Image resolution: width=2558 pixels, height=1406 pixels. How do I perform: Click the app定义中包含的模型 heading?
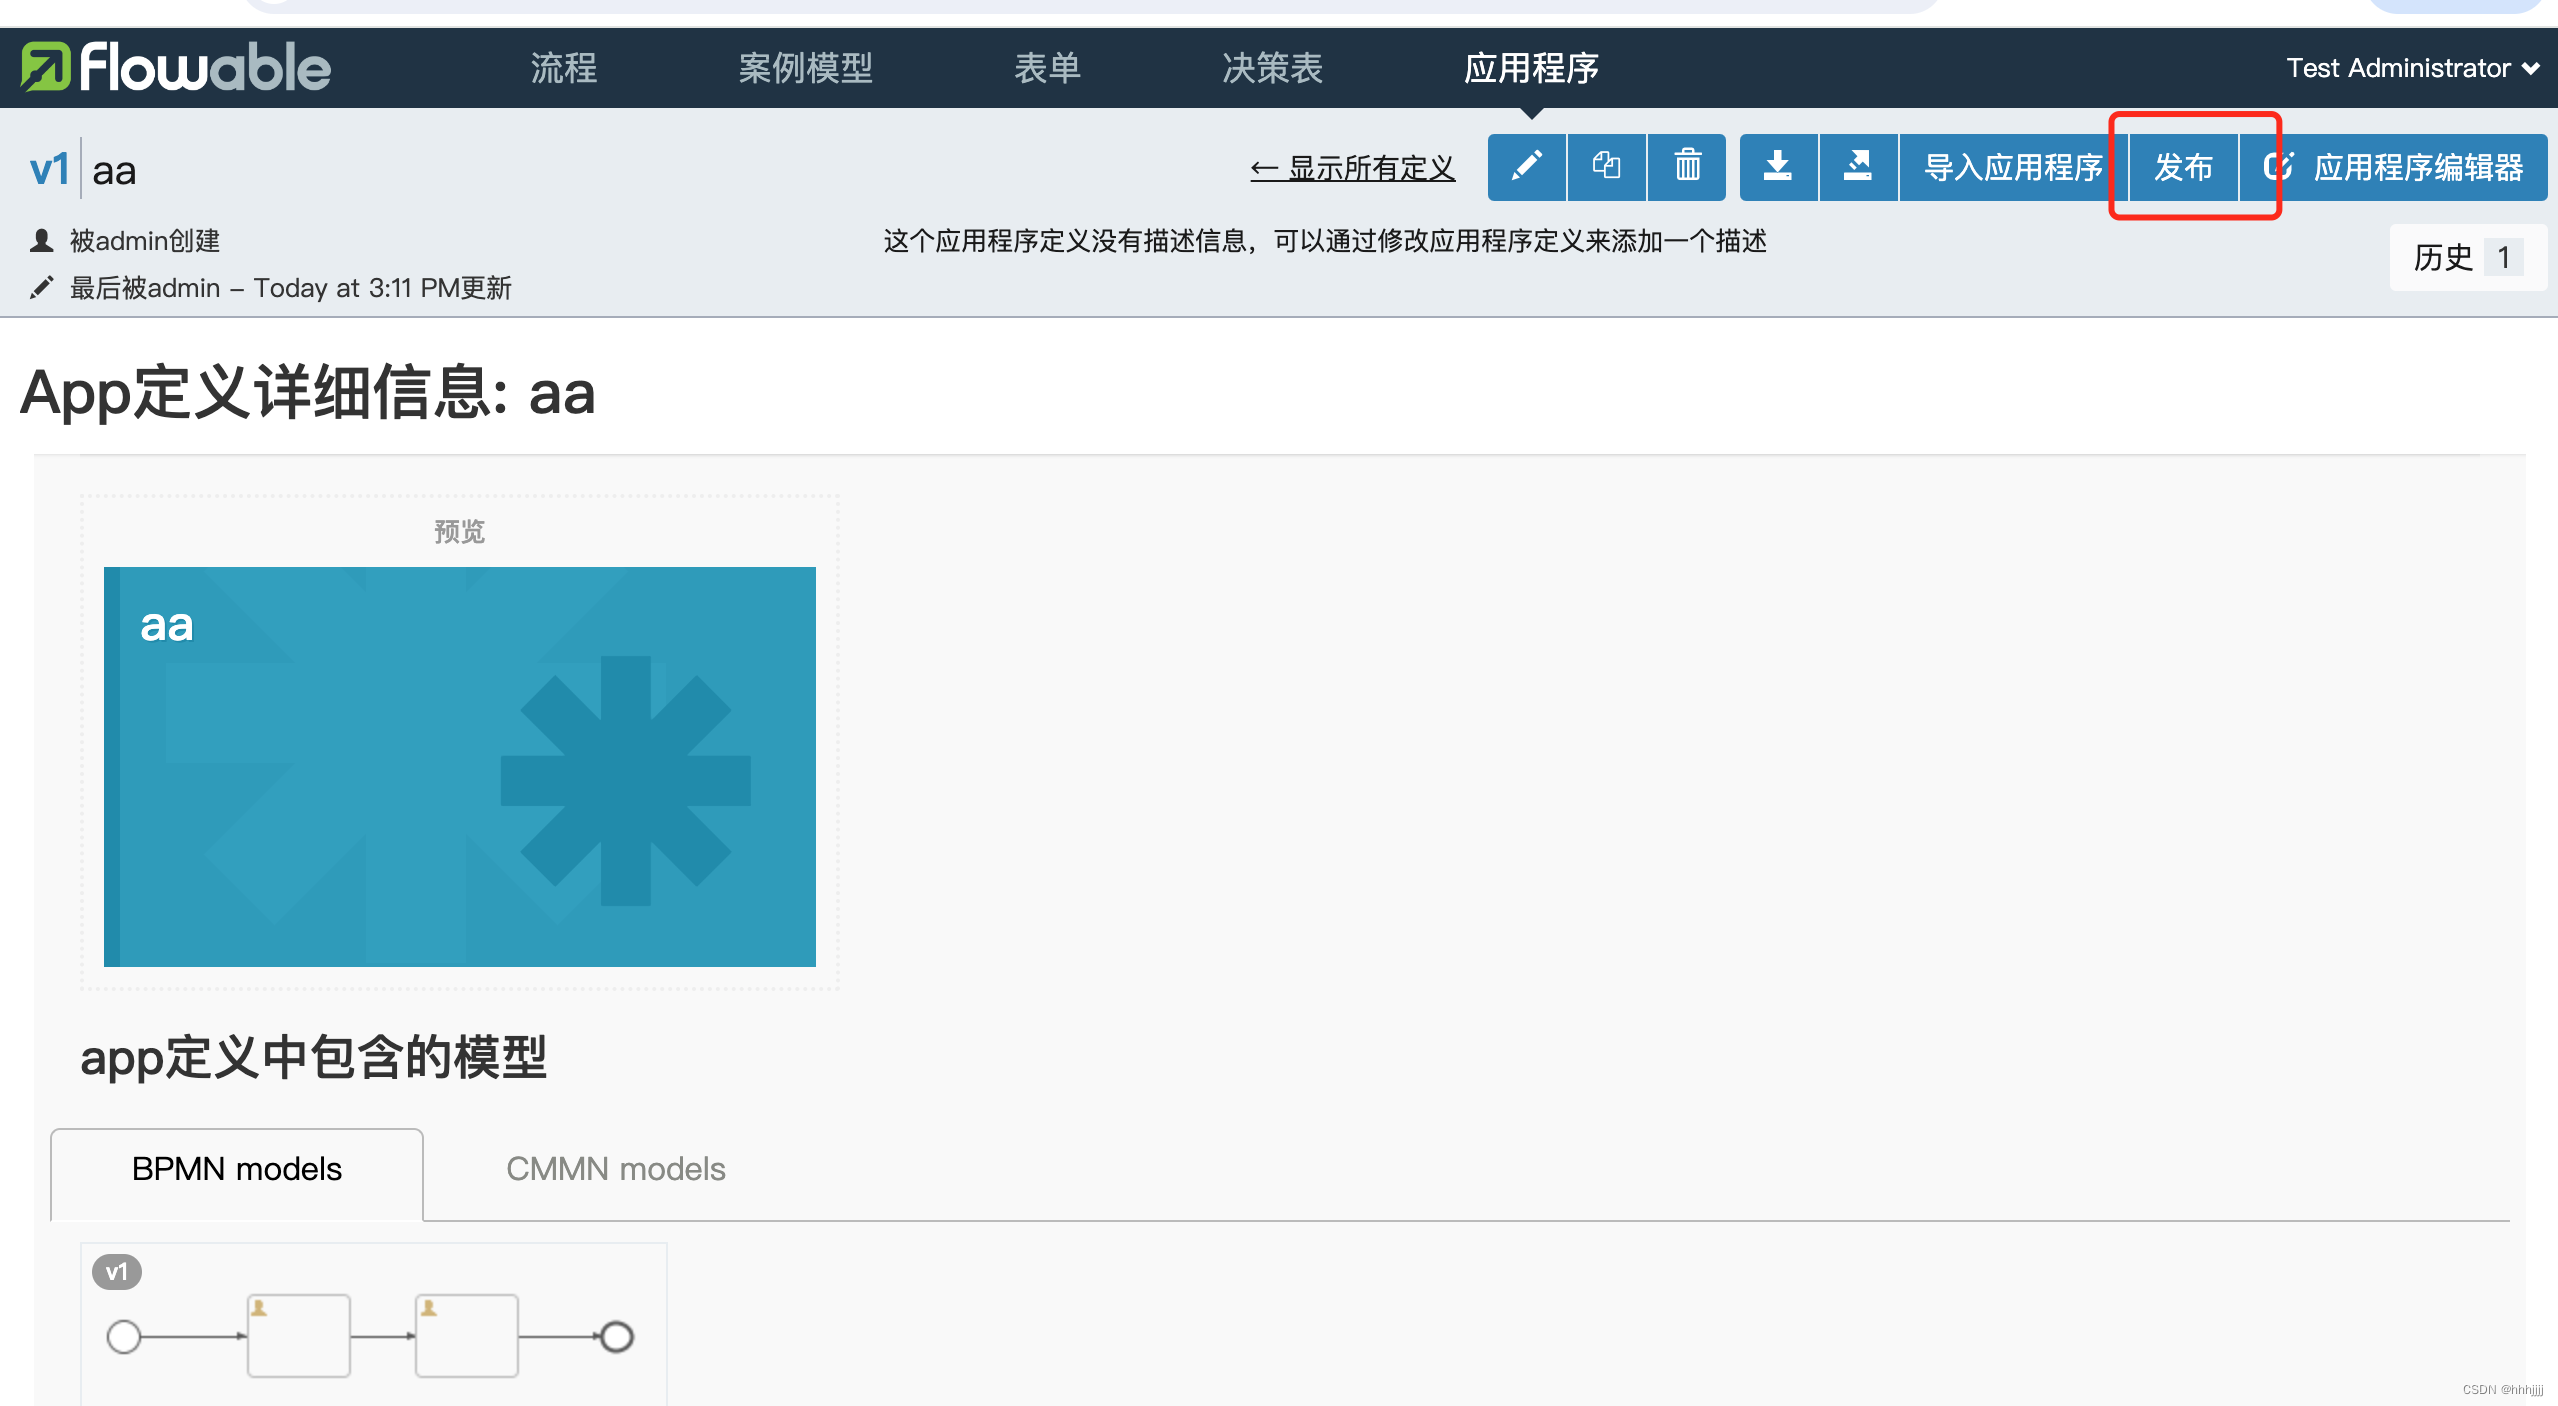click(314, 1057)
